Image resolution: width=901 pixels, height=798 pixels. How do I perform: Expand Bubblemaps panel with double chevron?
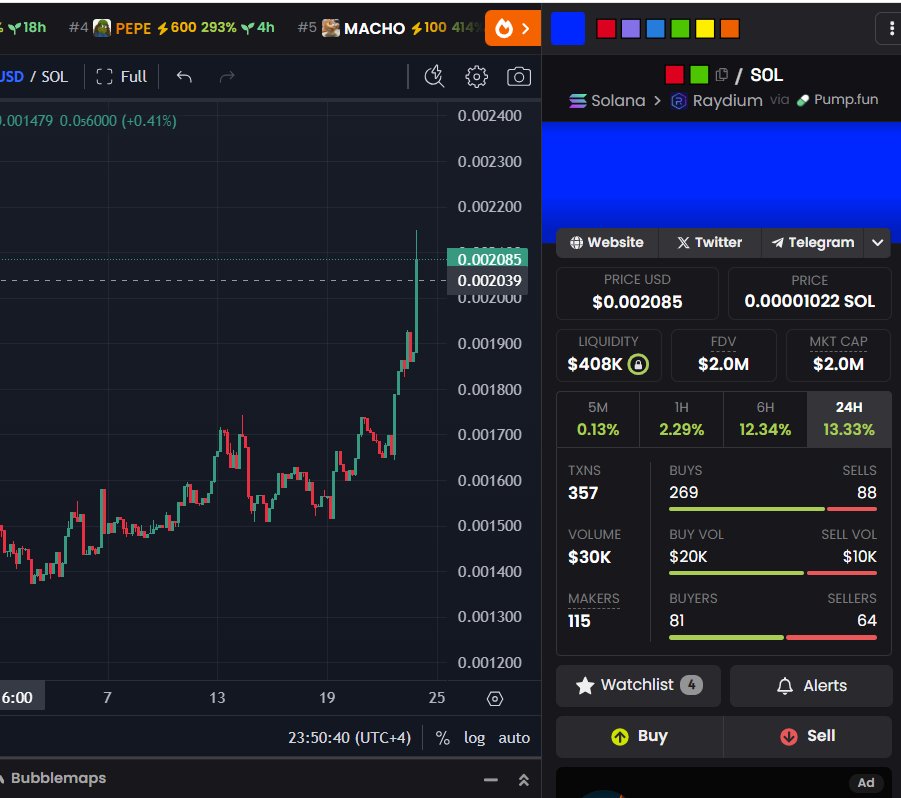pyautogui.click(x=523, y=780)
